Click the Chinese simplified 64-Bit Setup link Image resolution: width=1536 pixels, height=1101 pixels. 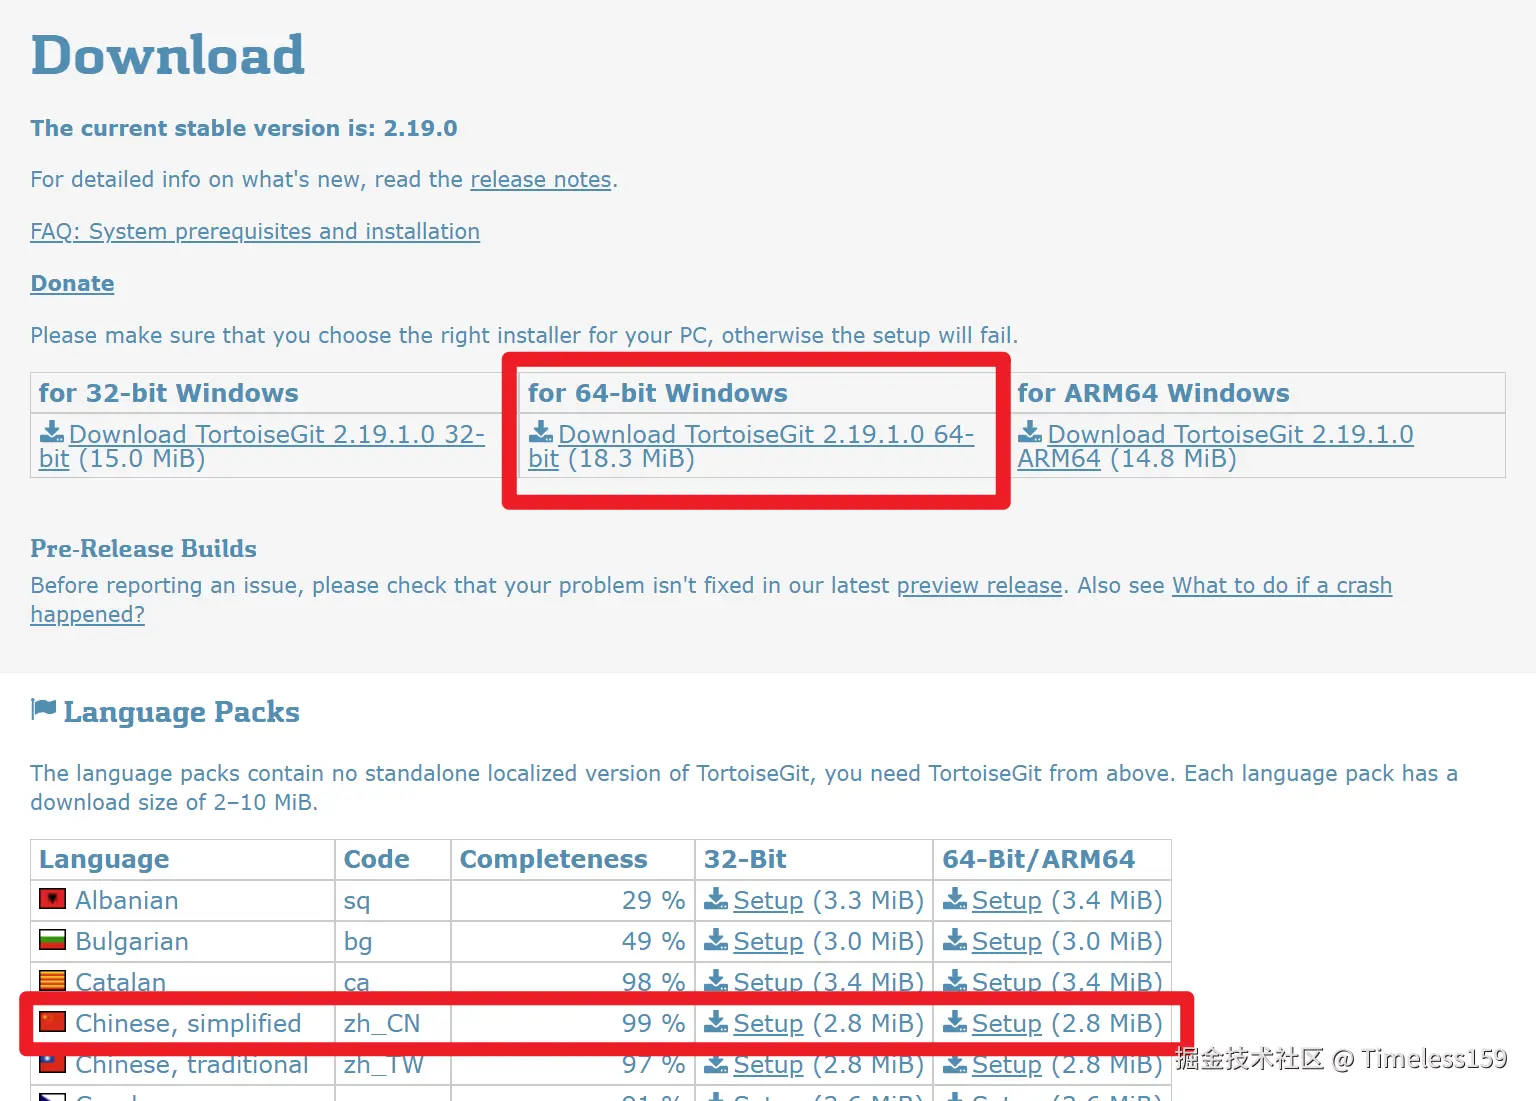1006,1023
